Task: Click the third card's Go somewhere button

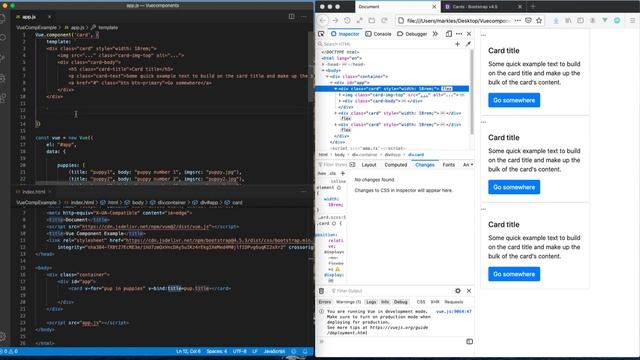Action: pos(514,274)
